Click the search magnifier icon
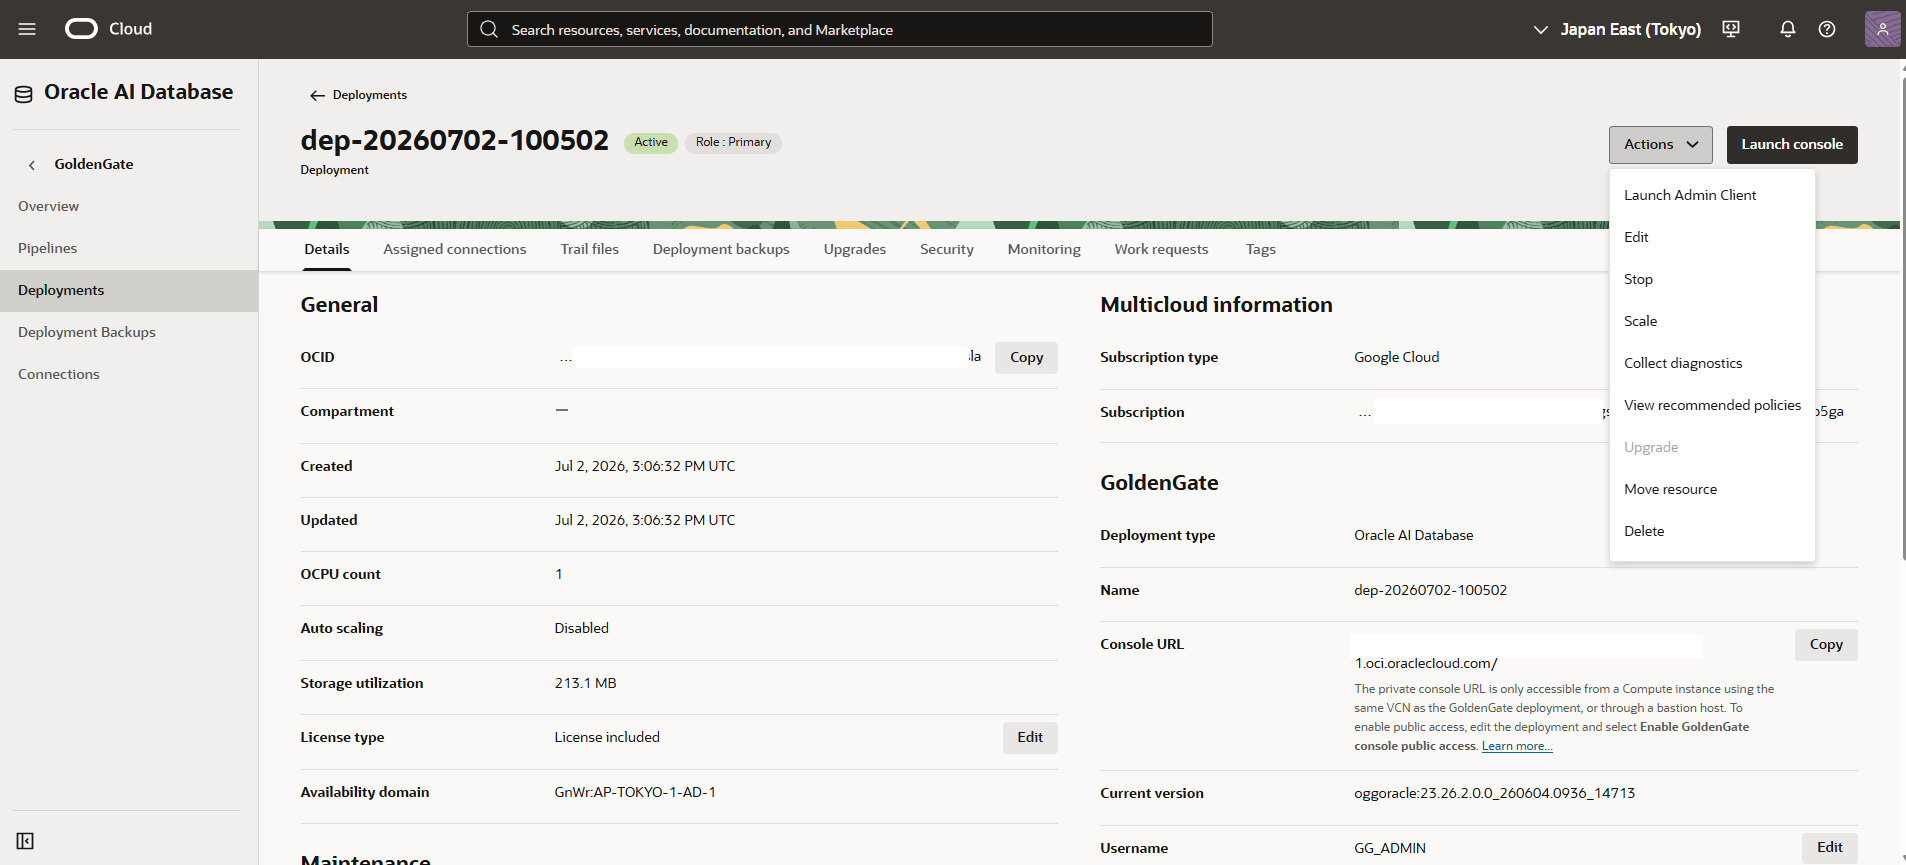Screen dimensions: 1906x865 tap(489, 29)
